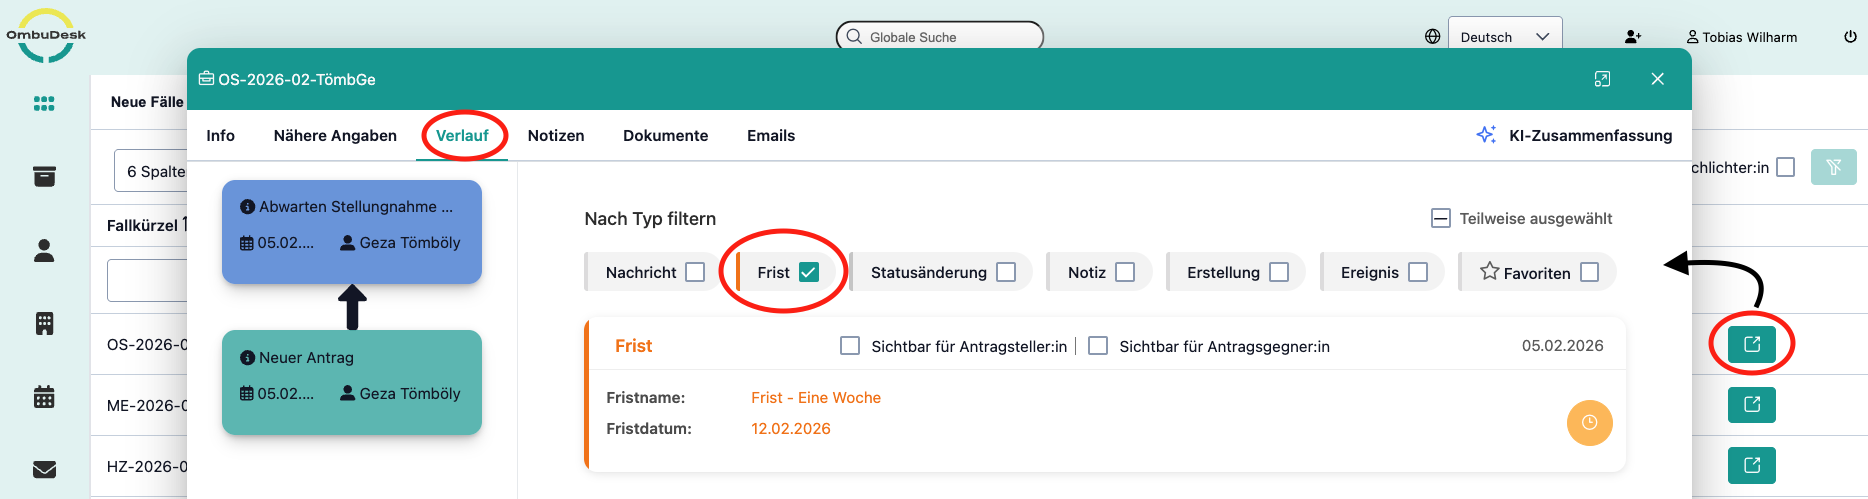Open Tobias Wilharm user menu
The image size is (1868, 499).
coord(1742,37)
